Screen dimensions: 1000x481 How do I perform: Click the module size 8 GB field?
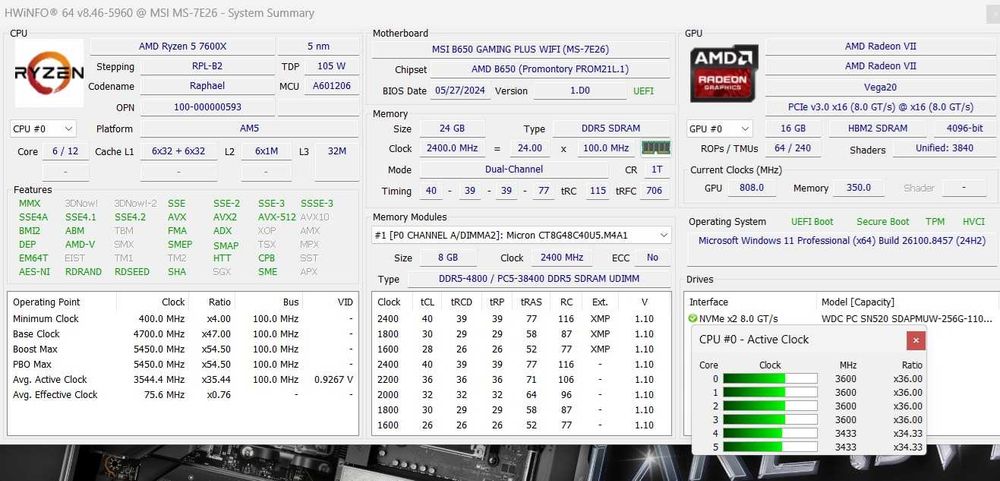448,258
